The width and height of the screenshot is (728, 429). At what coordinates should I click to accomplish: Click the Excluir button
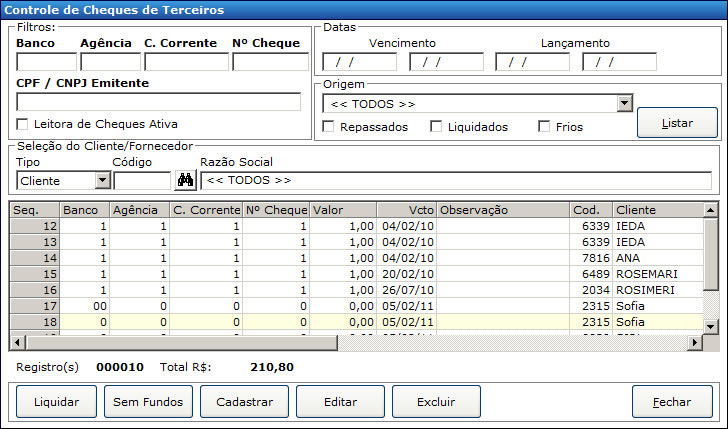coord(436,402)
